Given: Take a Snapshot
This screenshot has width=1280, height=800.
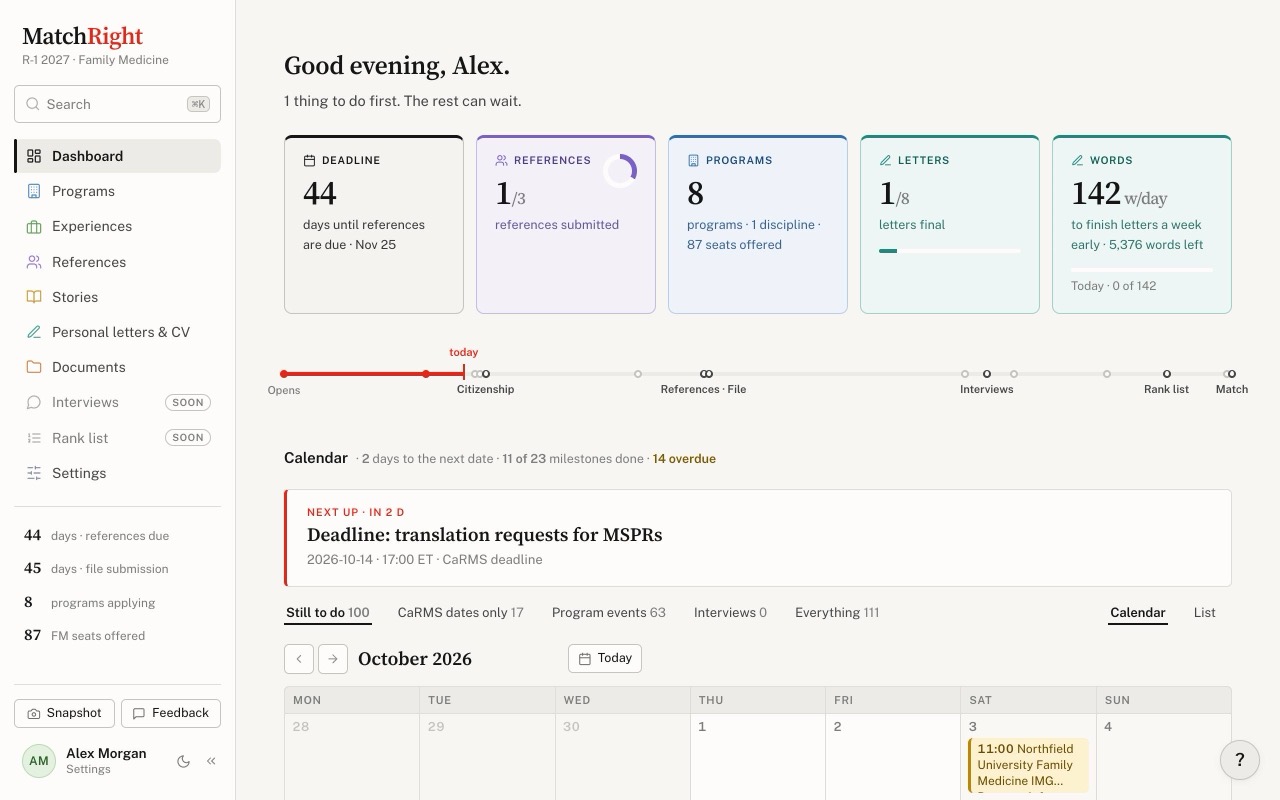Looking at the screenshot, I should tap(64, 713).
